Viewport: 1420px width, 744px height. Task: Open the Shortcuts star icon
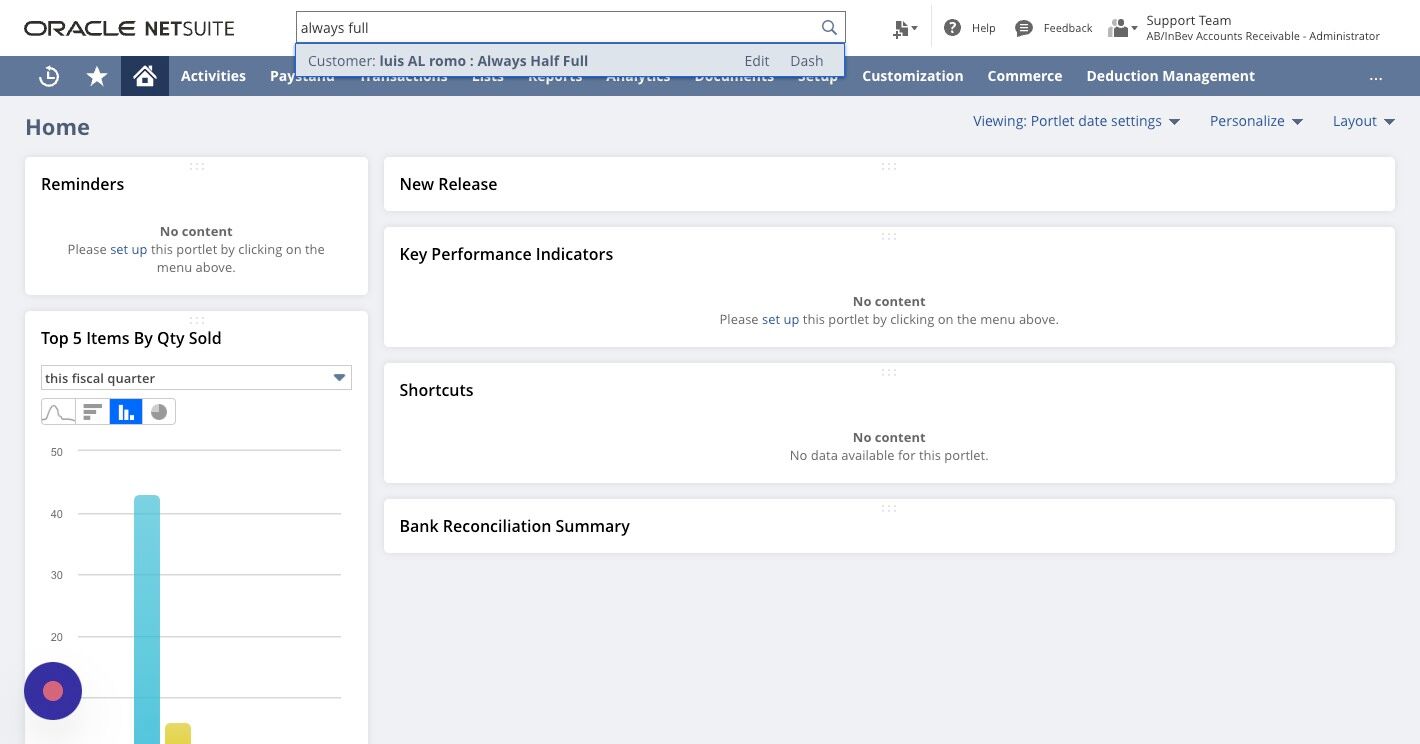coord(97,76)
